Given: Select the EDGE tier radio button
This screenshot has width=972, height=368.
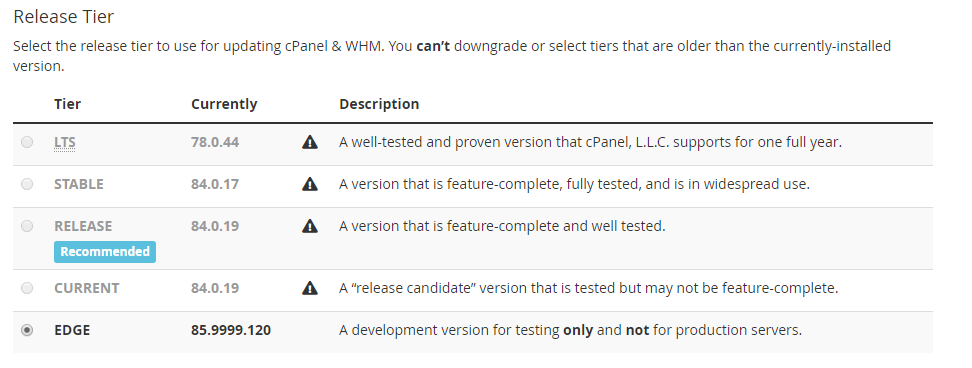Looking at the screenshot, I should tap(27, 330).
